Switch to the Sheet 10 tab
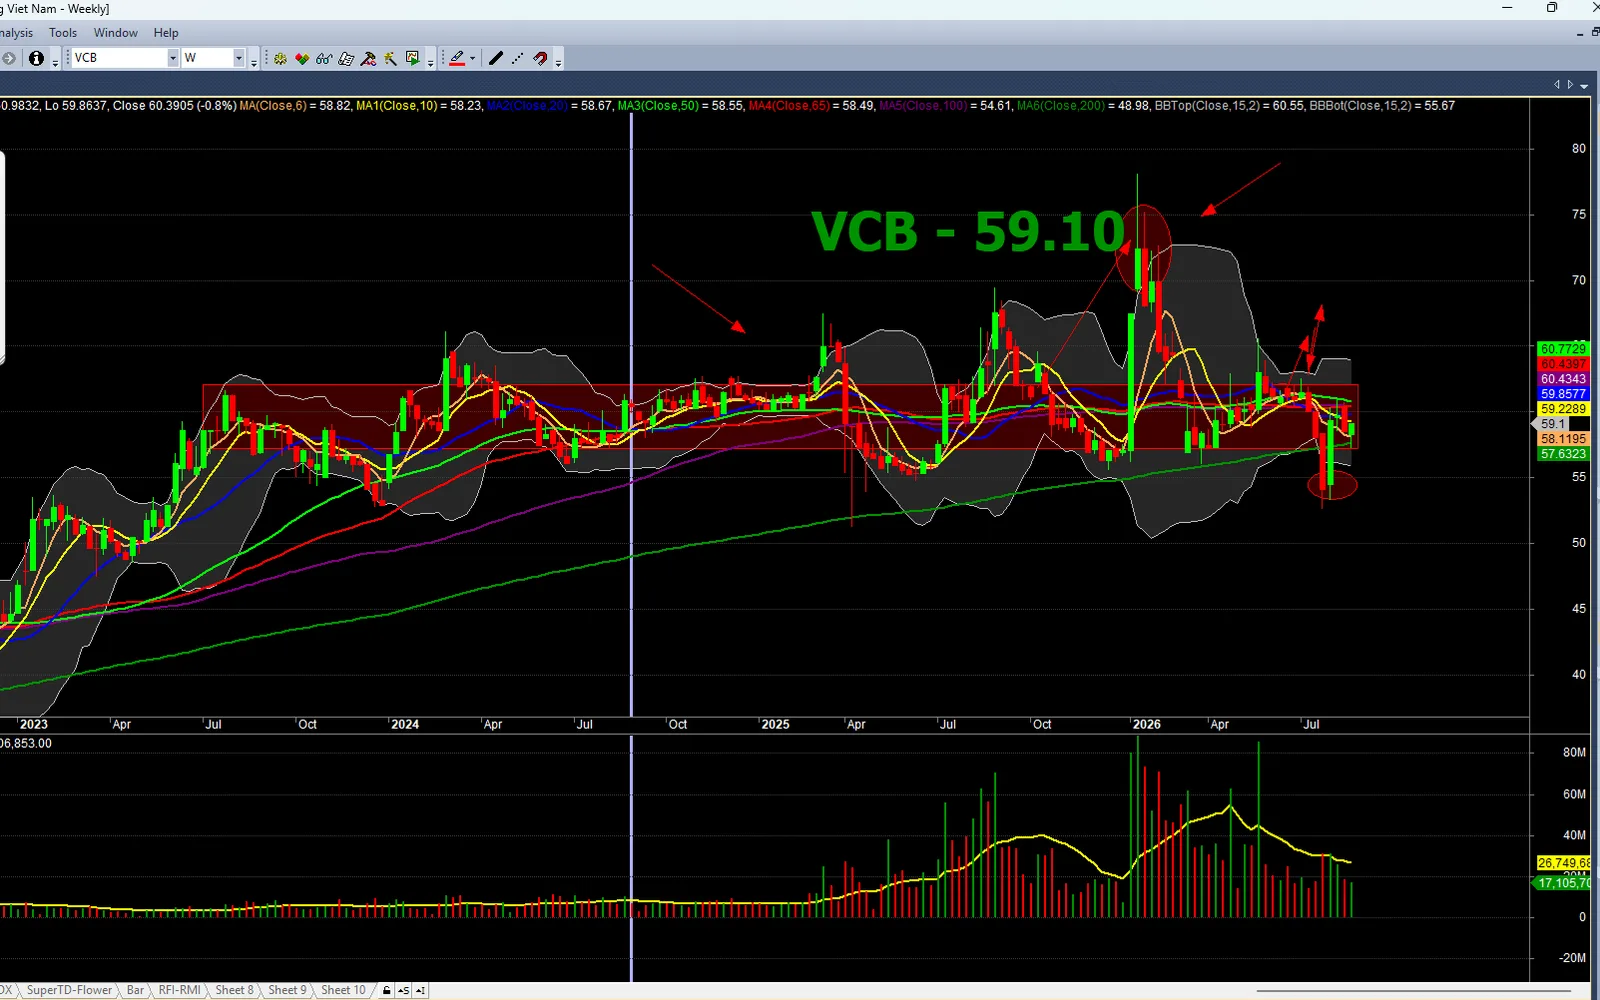 (343, 991)
